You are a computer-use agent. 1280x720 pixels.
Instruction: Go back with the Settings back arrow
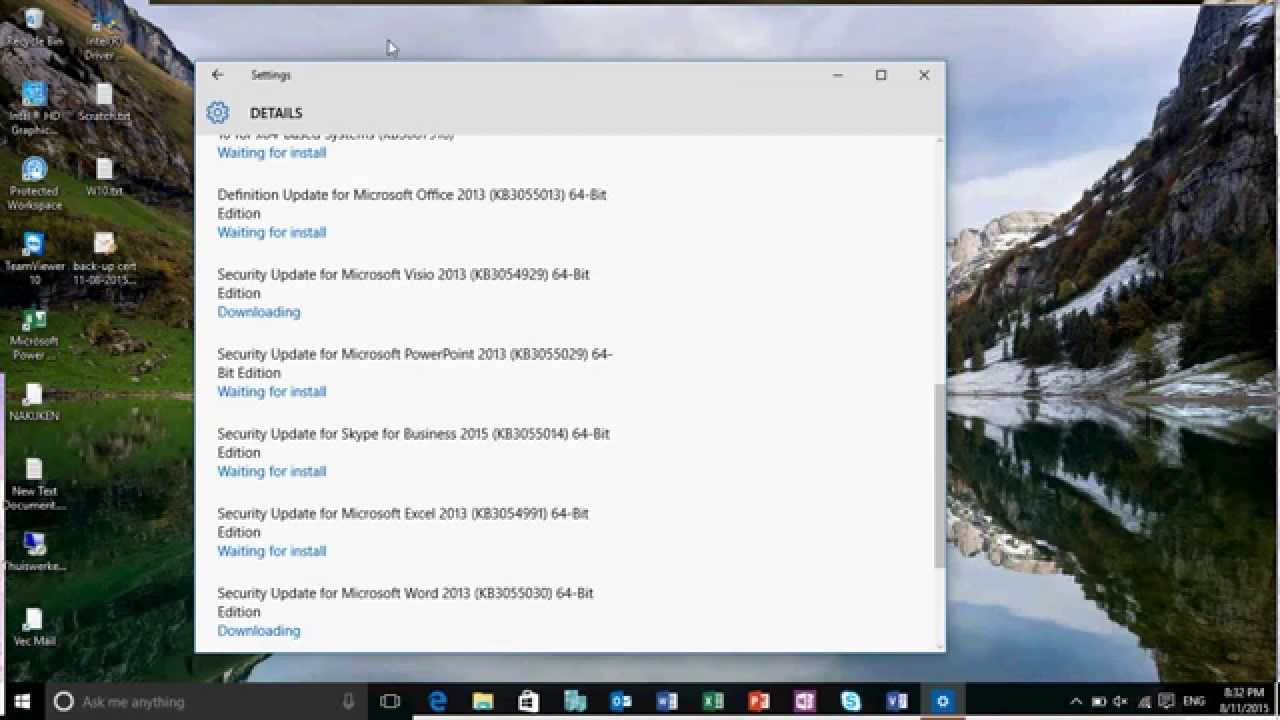[217, 75]
